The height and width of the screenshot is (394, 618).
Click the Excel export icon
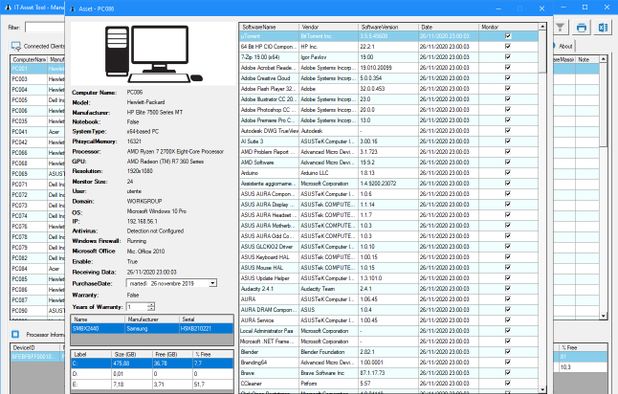point(603,27)
